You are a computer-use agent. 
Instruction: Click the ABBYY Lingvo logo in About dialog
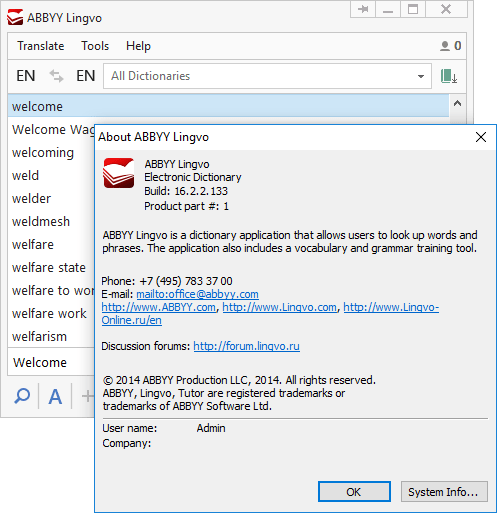(x=119, y=173)
